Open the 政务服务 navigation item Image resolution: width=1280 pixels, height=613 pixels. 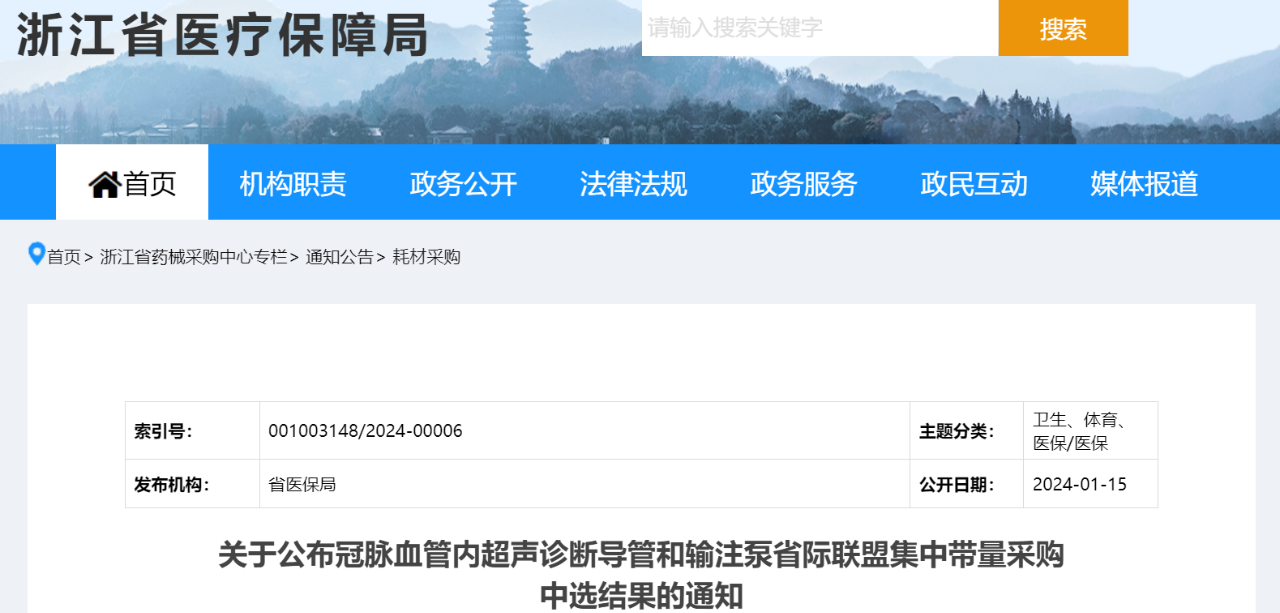804,184
